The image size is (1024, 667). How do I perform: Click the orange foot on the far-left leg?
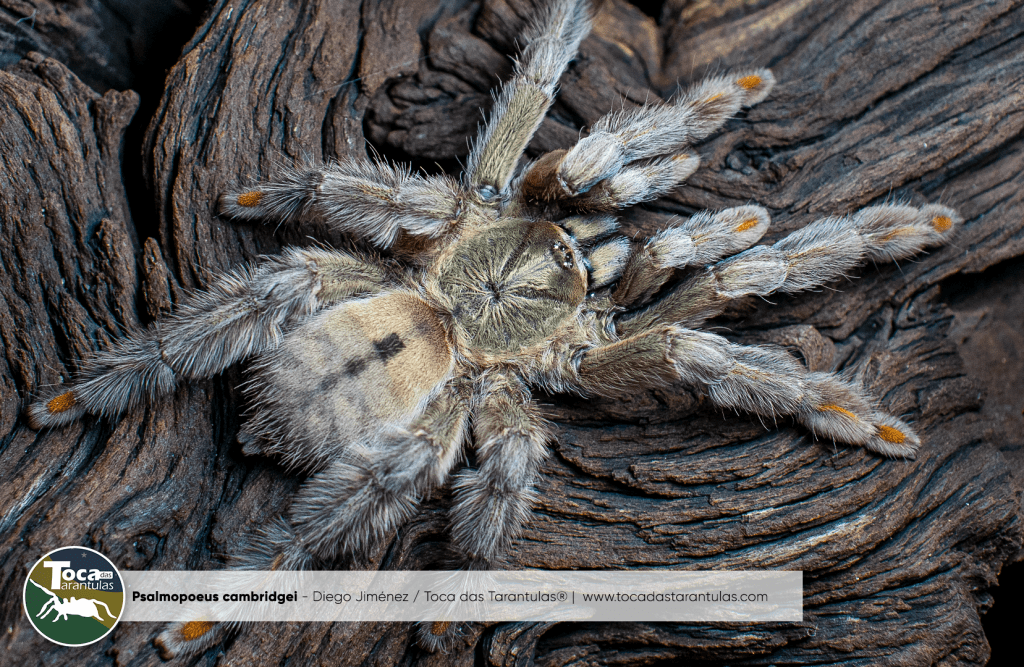click(x=61, y=402)
